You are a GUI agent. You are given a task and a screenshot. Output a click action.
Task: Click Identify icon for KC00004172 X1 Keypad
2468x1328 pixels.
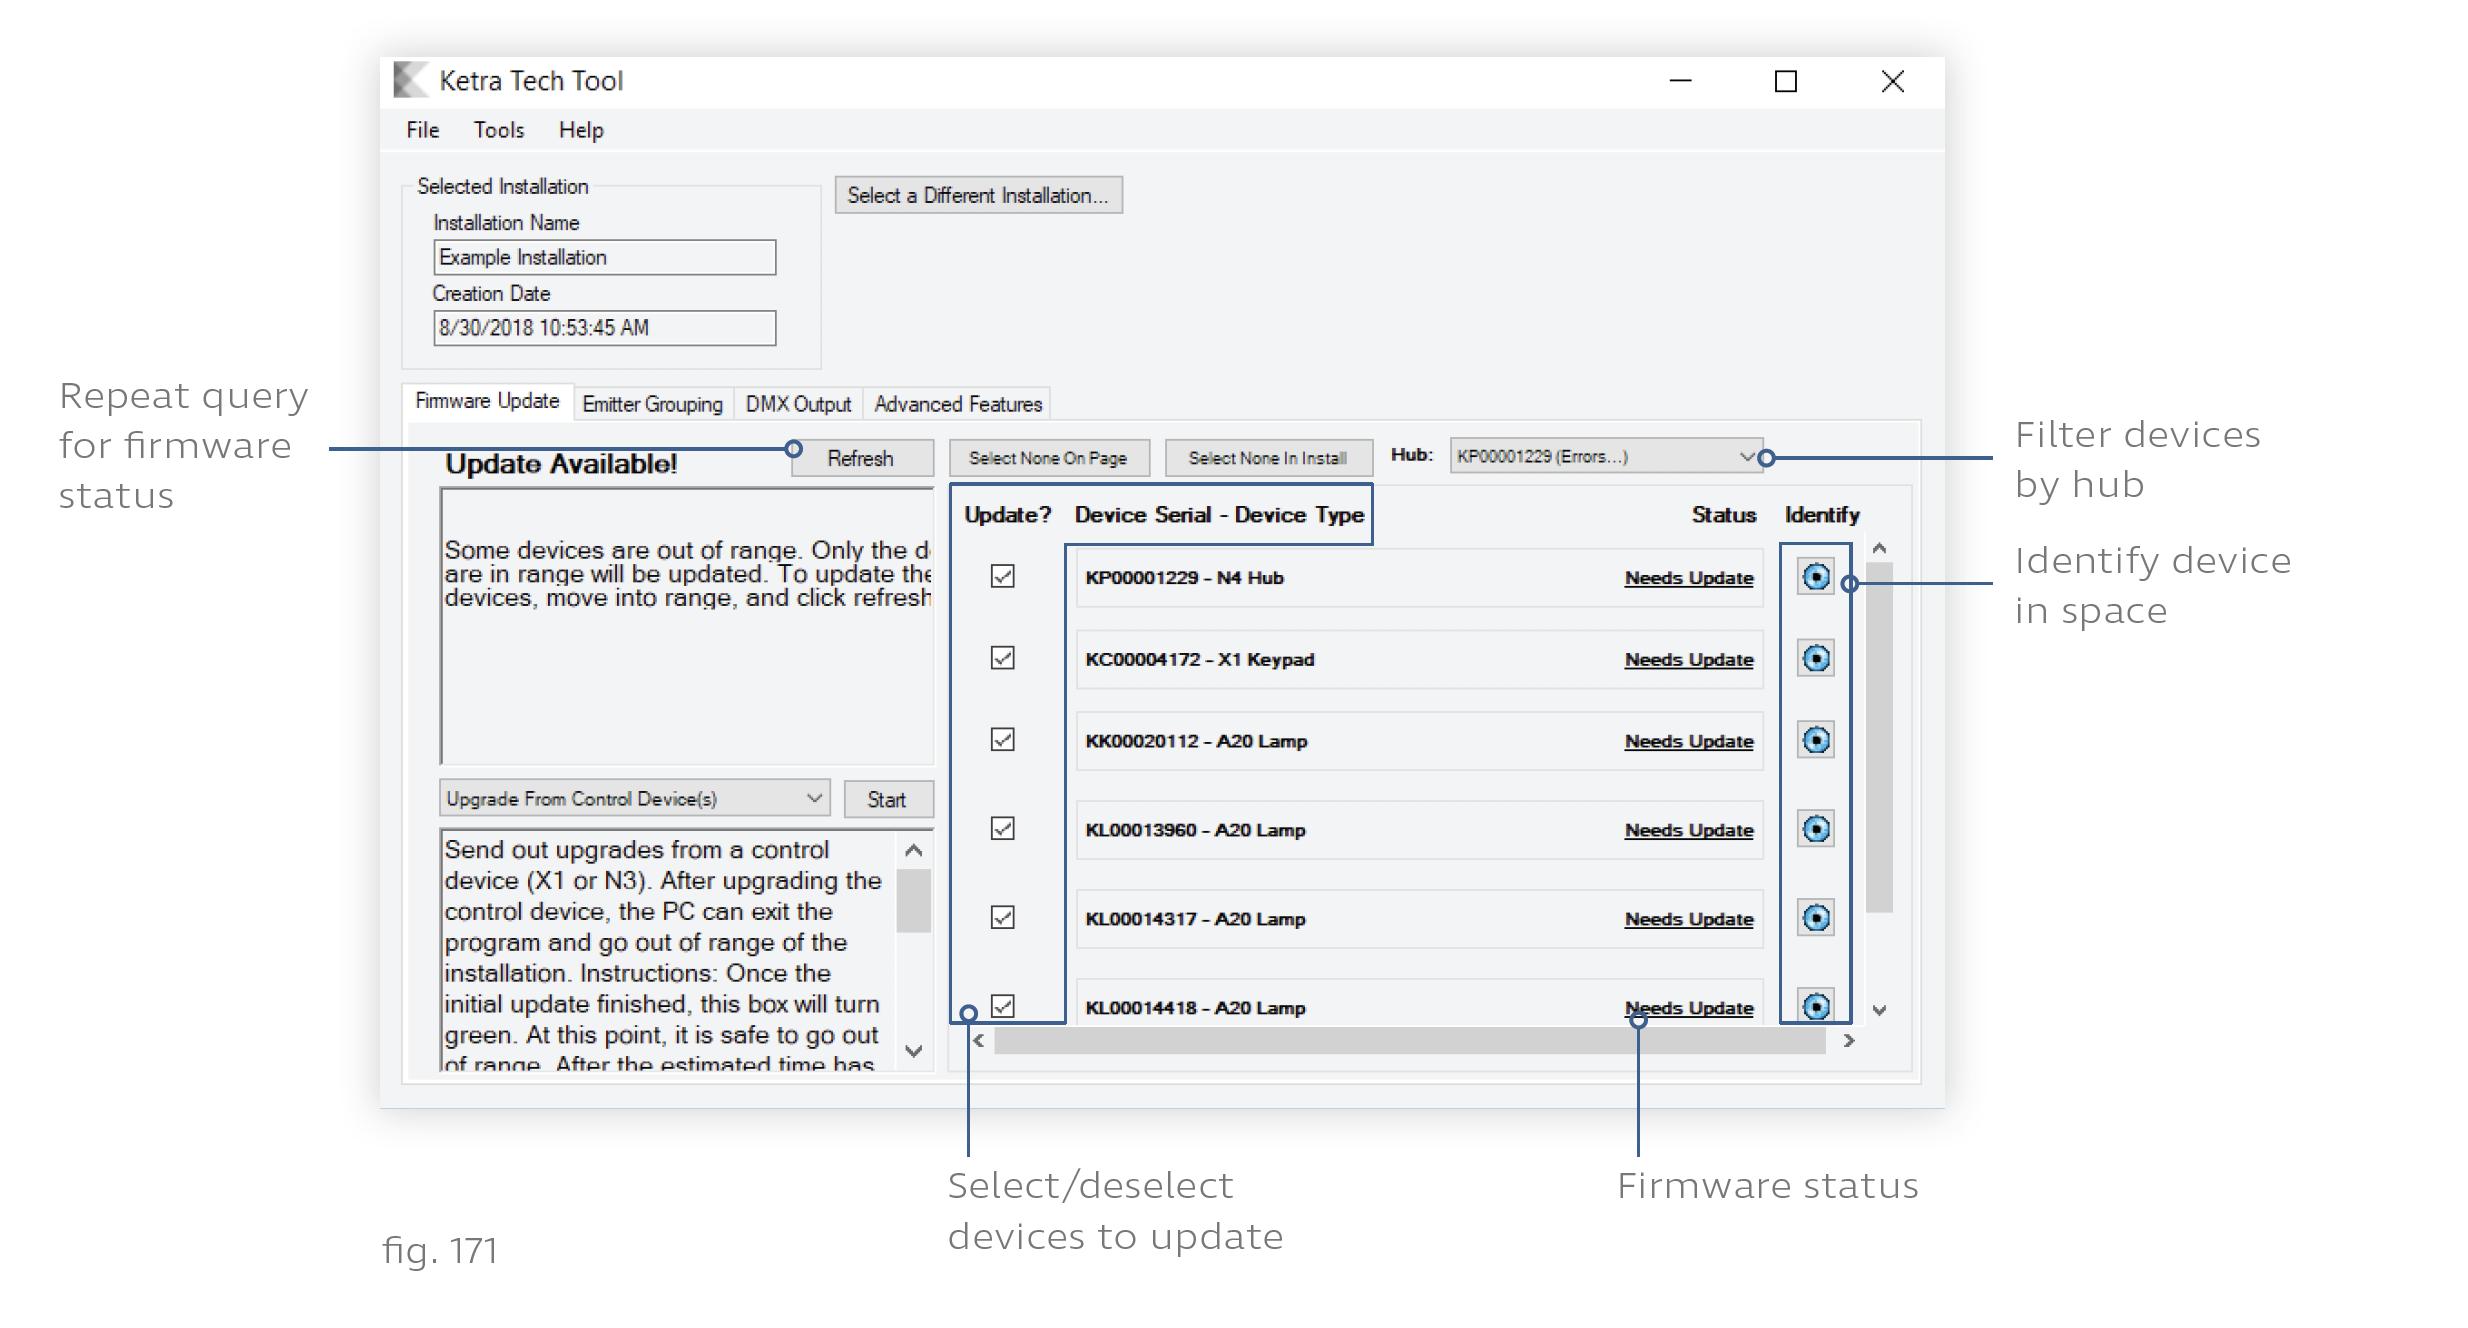(x=1815, y=659)
